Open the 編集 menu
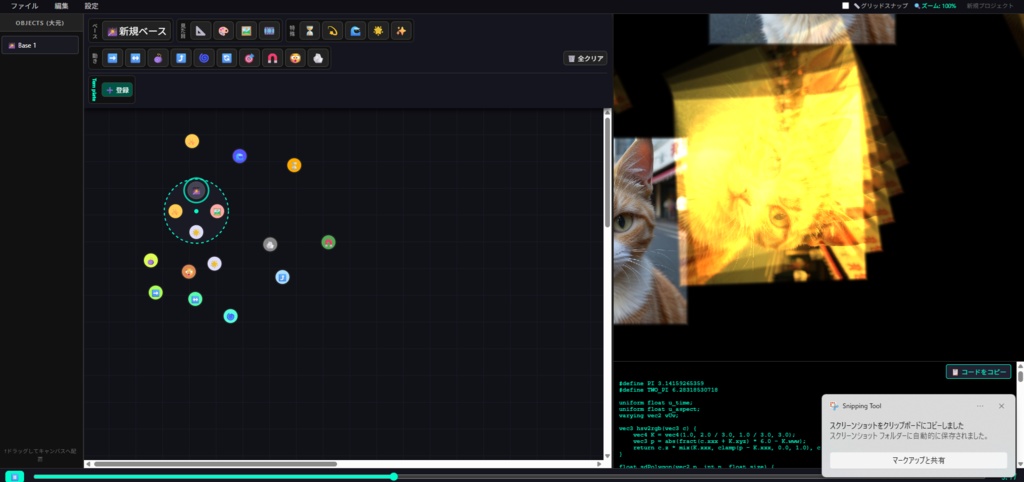This screenshot has width=1024, height=482. (61, 6)
